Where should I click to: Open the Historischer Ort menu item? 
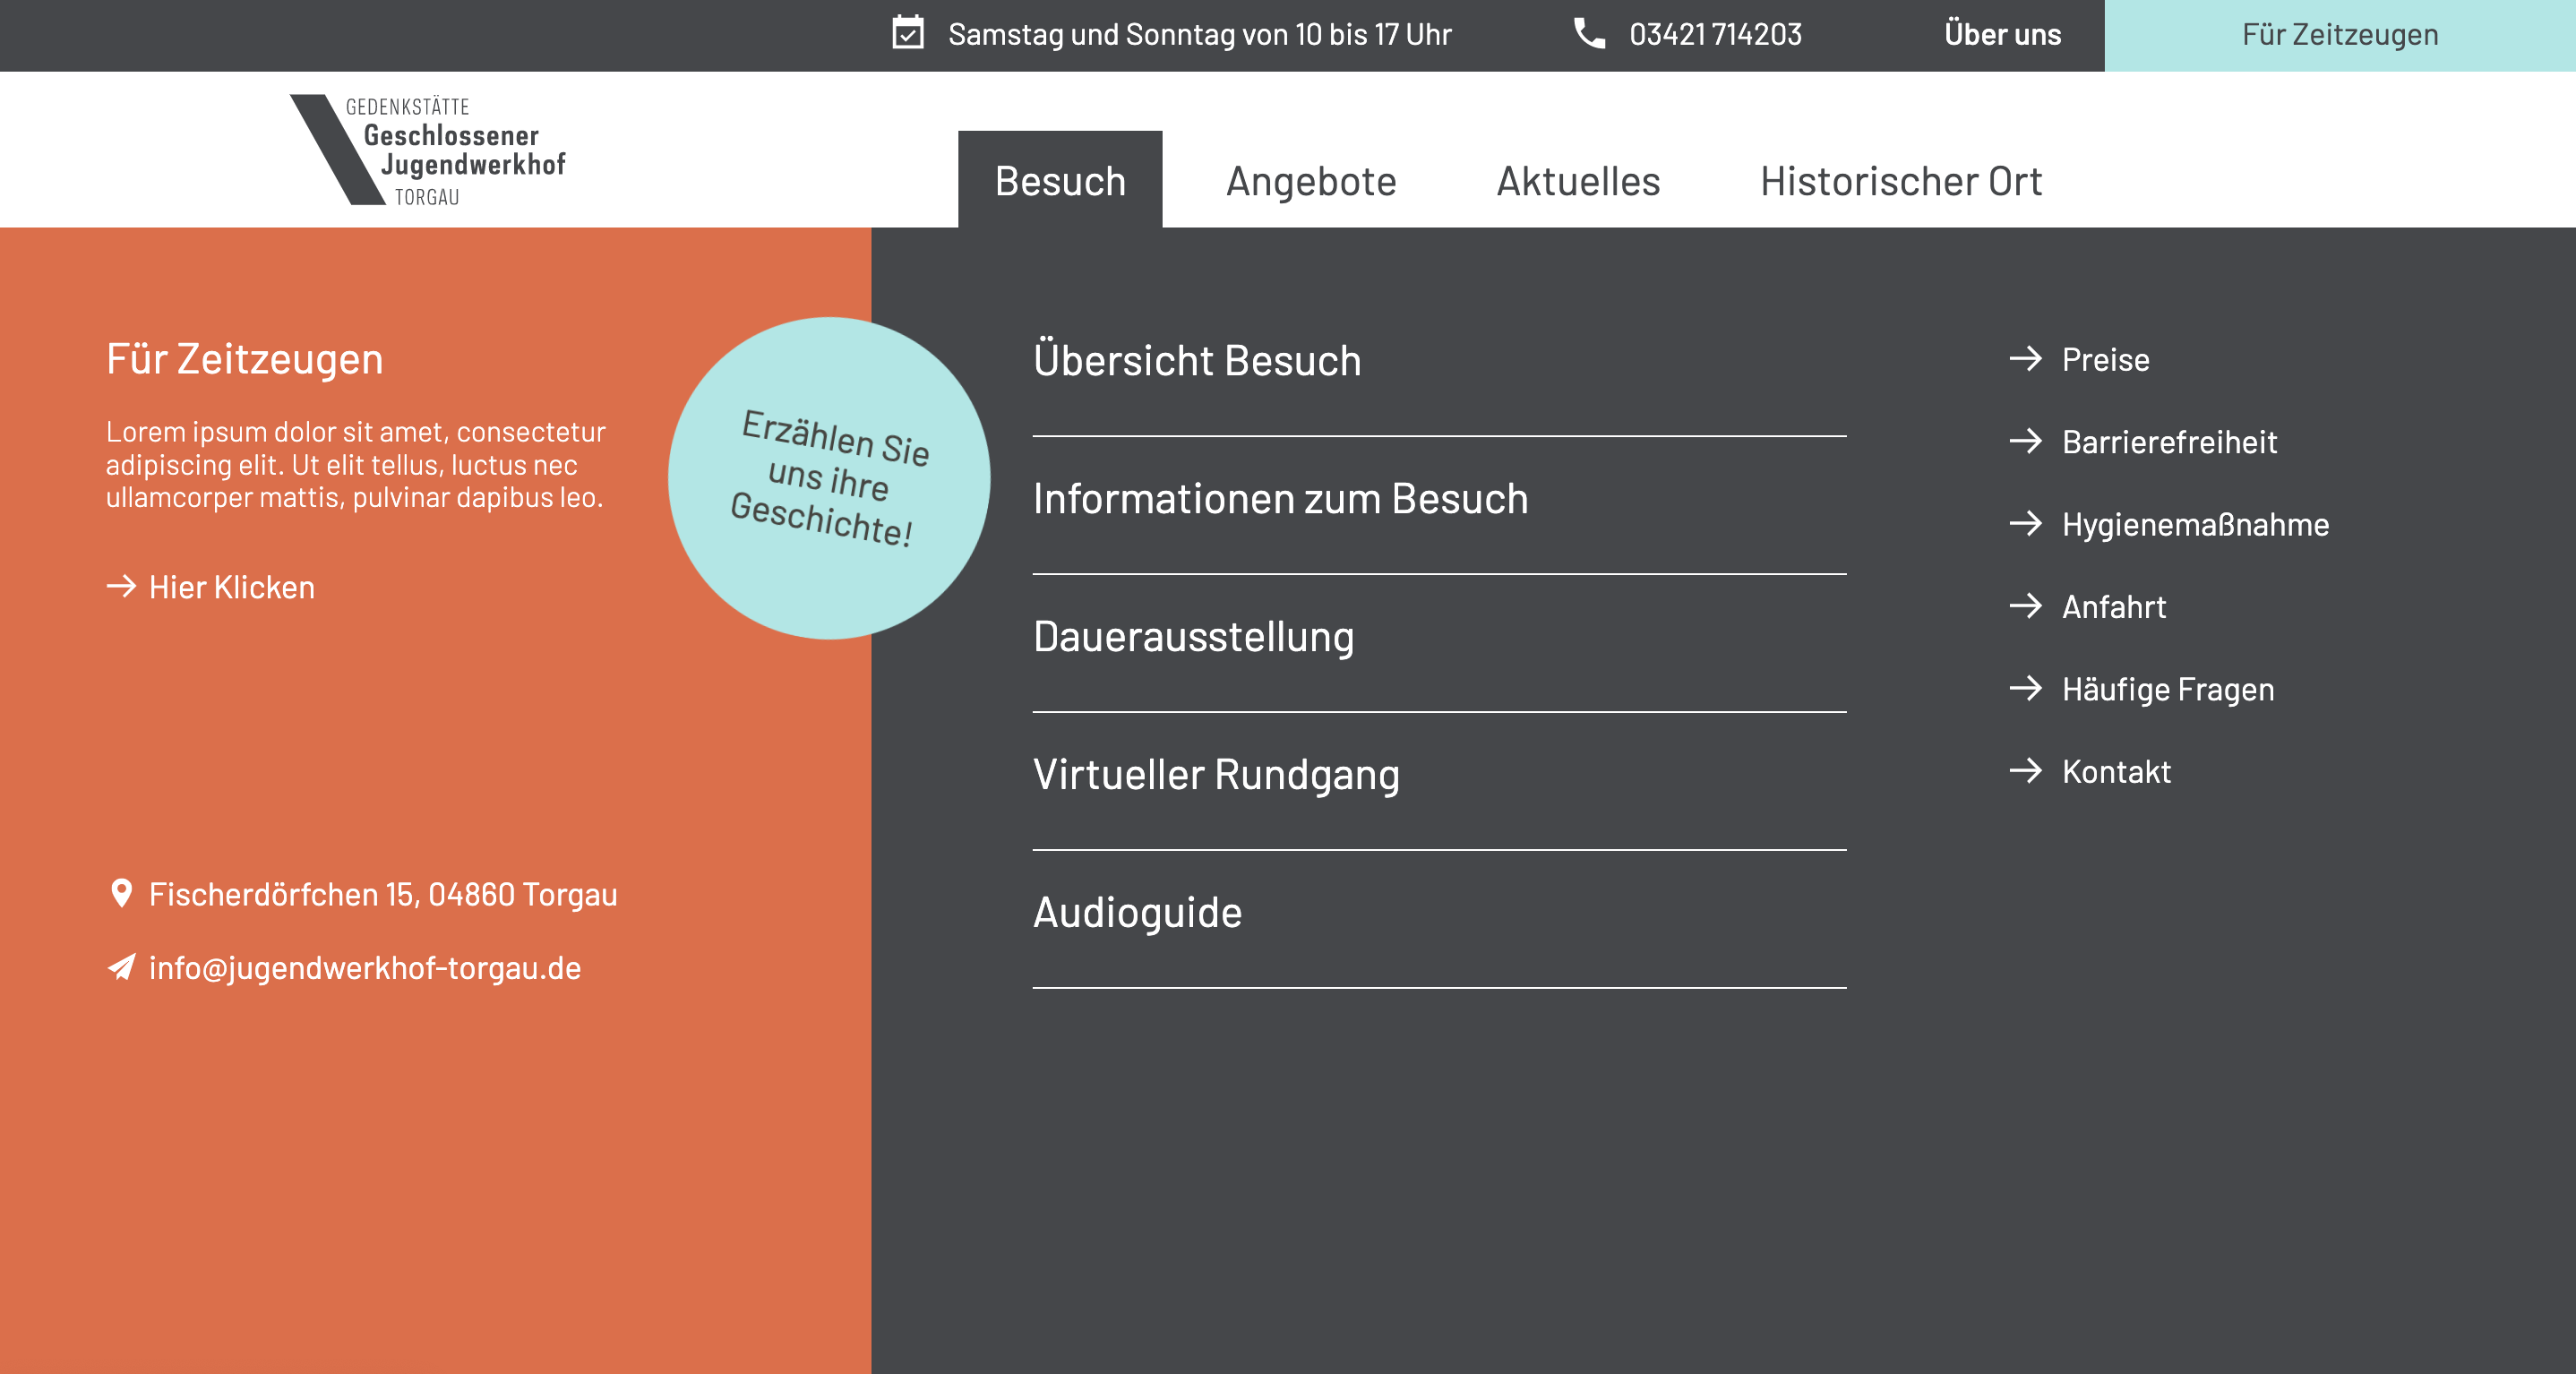pyautogui.click(x=1901, y=182)
